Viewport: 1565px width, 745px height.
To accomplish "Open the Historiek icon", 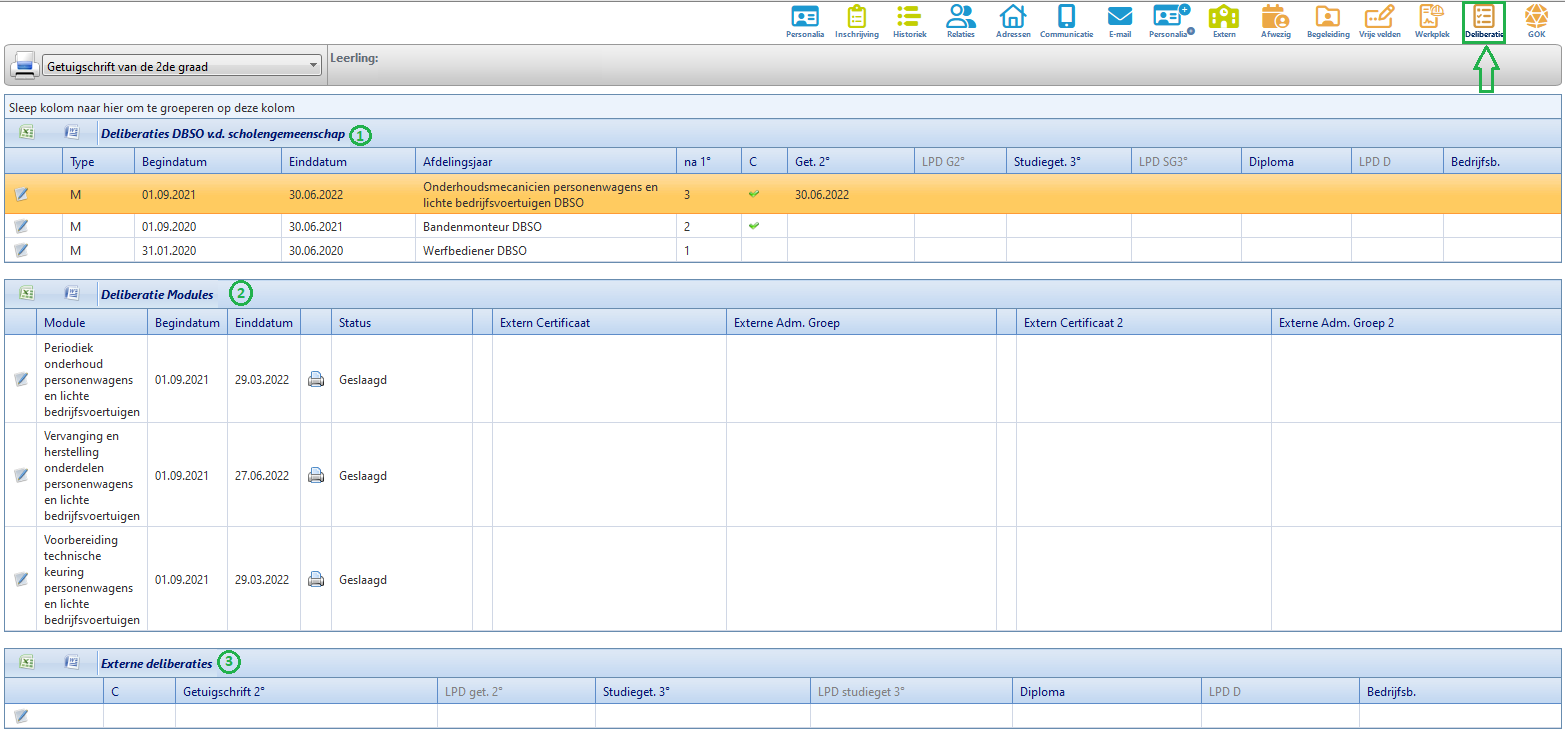I will (909, 17).
